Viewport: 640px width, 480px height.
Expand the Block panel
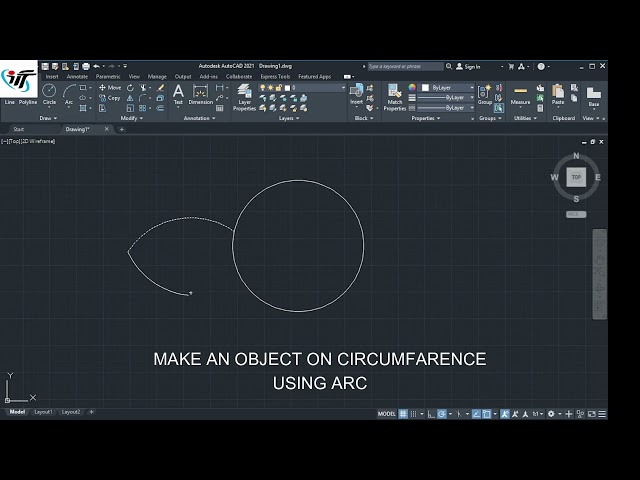[x=364, y=118]
